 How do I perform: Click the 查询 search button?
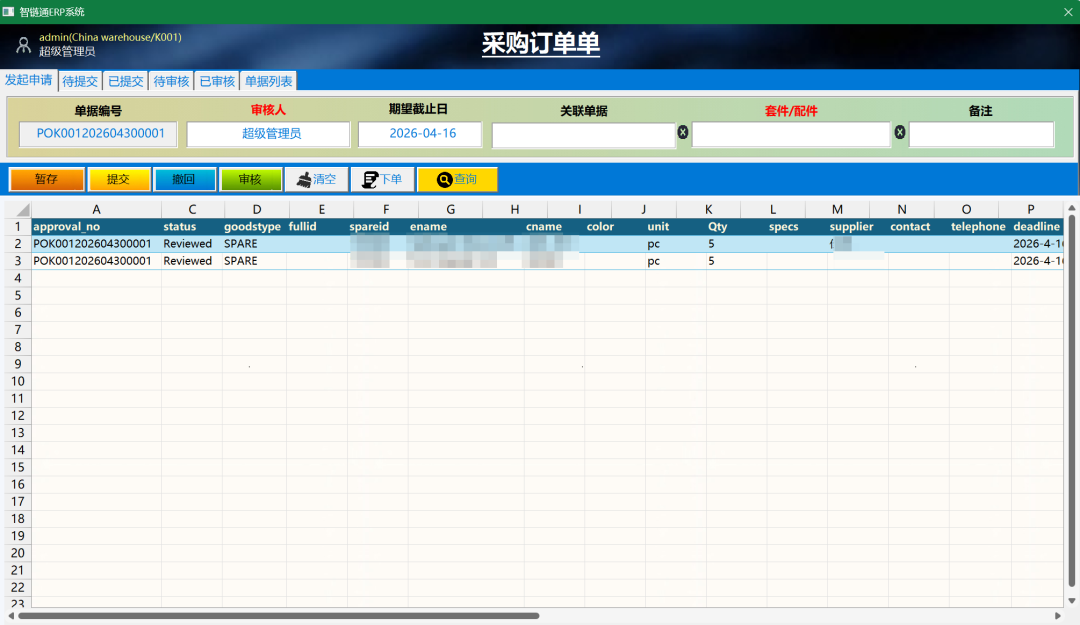457,179
